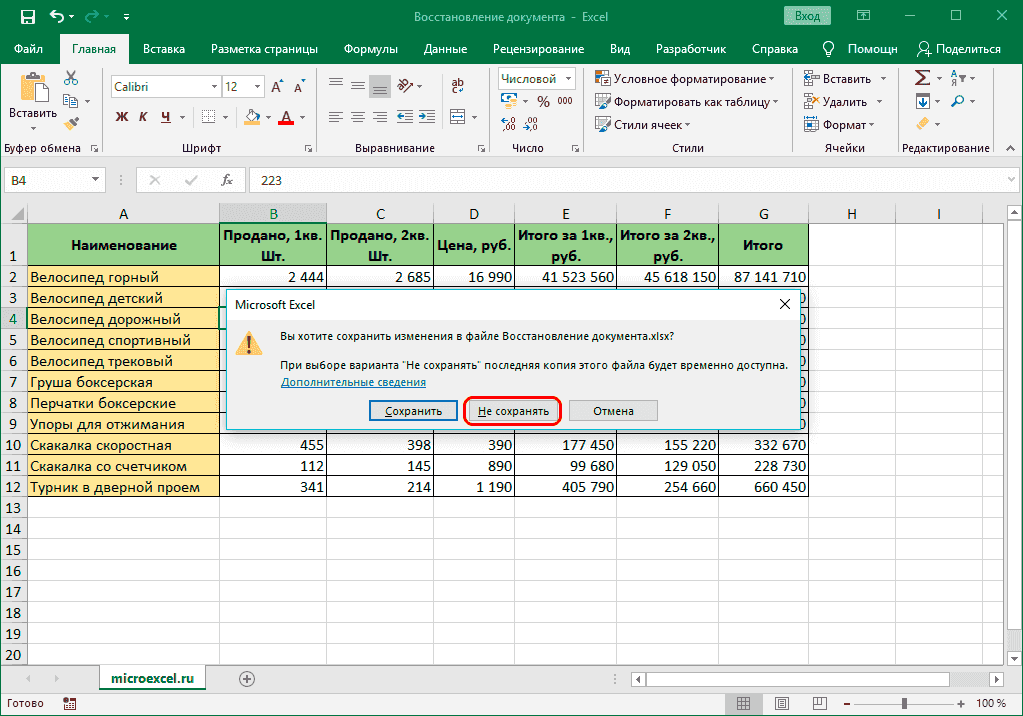Toggle bold formatting (Ж)
Image resolution: width=1023 pixels, height=716 pixels.
122,117
